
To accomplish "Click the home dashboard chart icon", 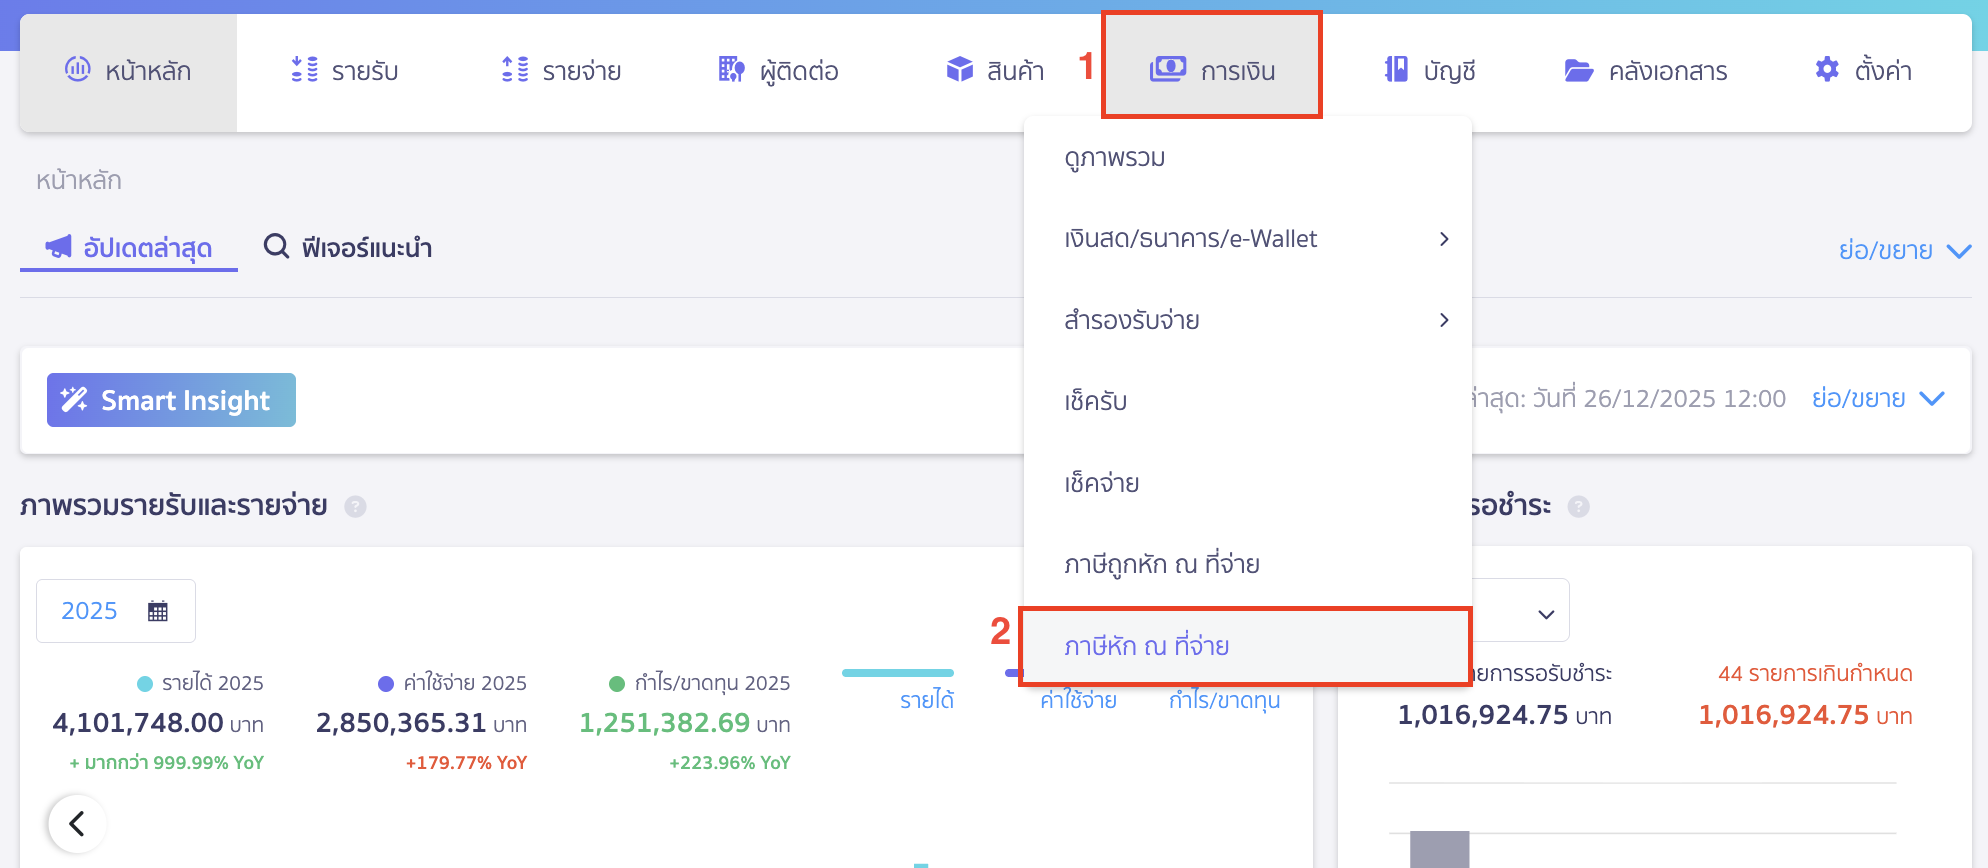I will point(78,69).
